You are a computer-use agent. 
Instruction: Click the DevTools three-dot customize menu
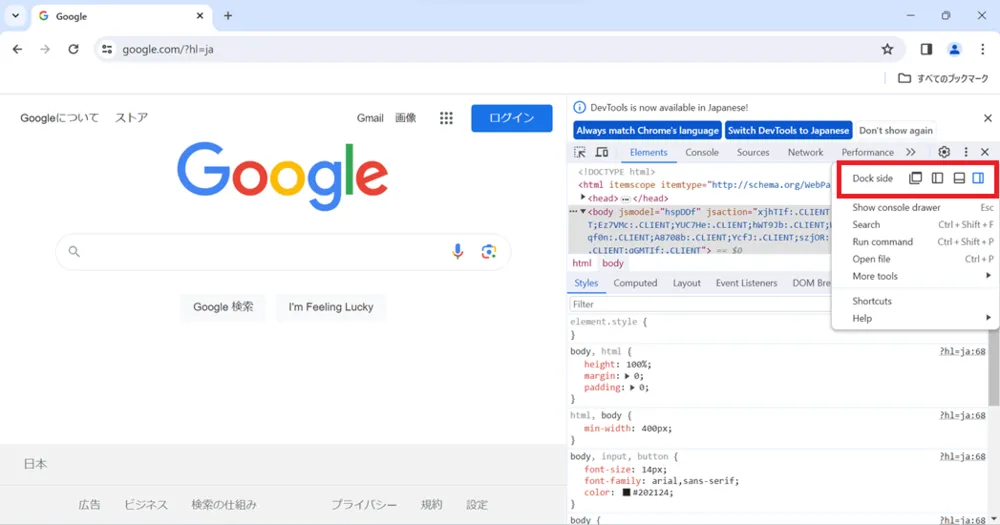coord(966,152)
